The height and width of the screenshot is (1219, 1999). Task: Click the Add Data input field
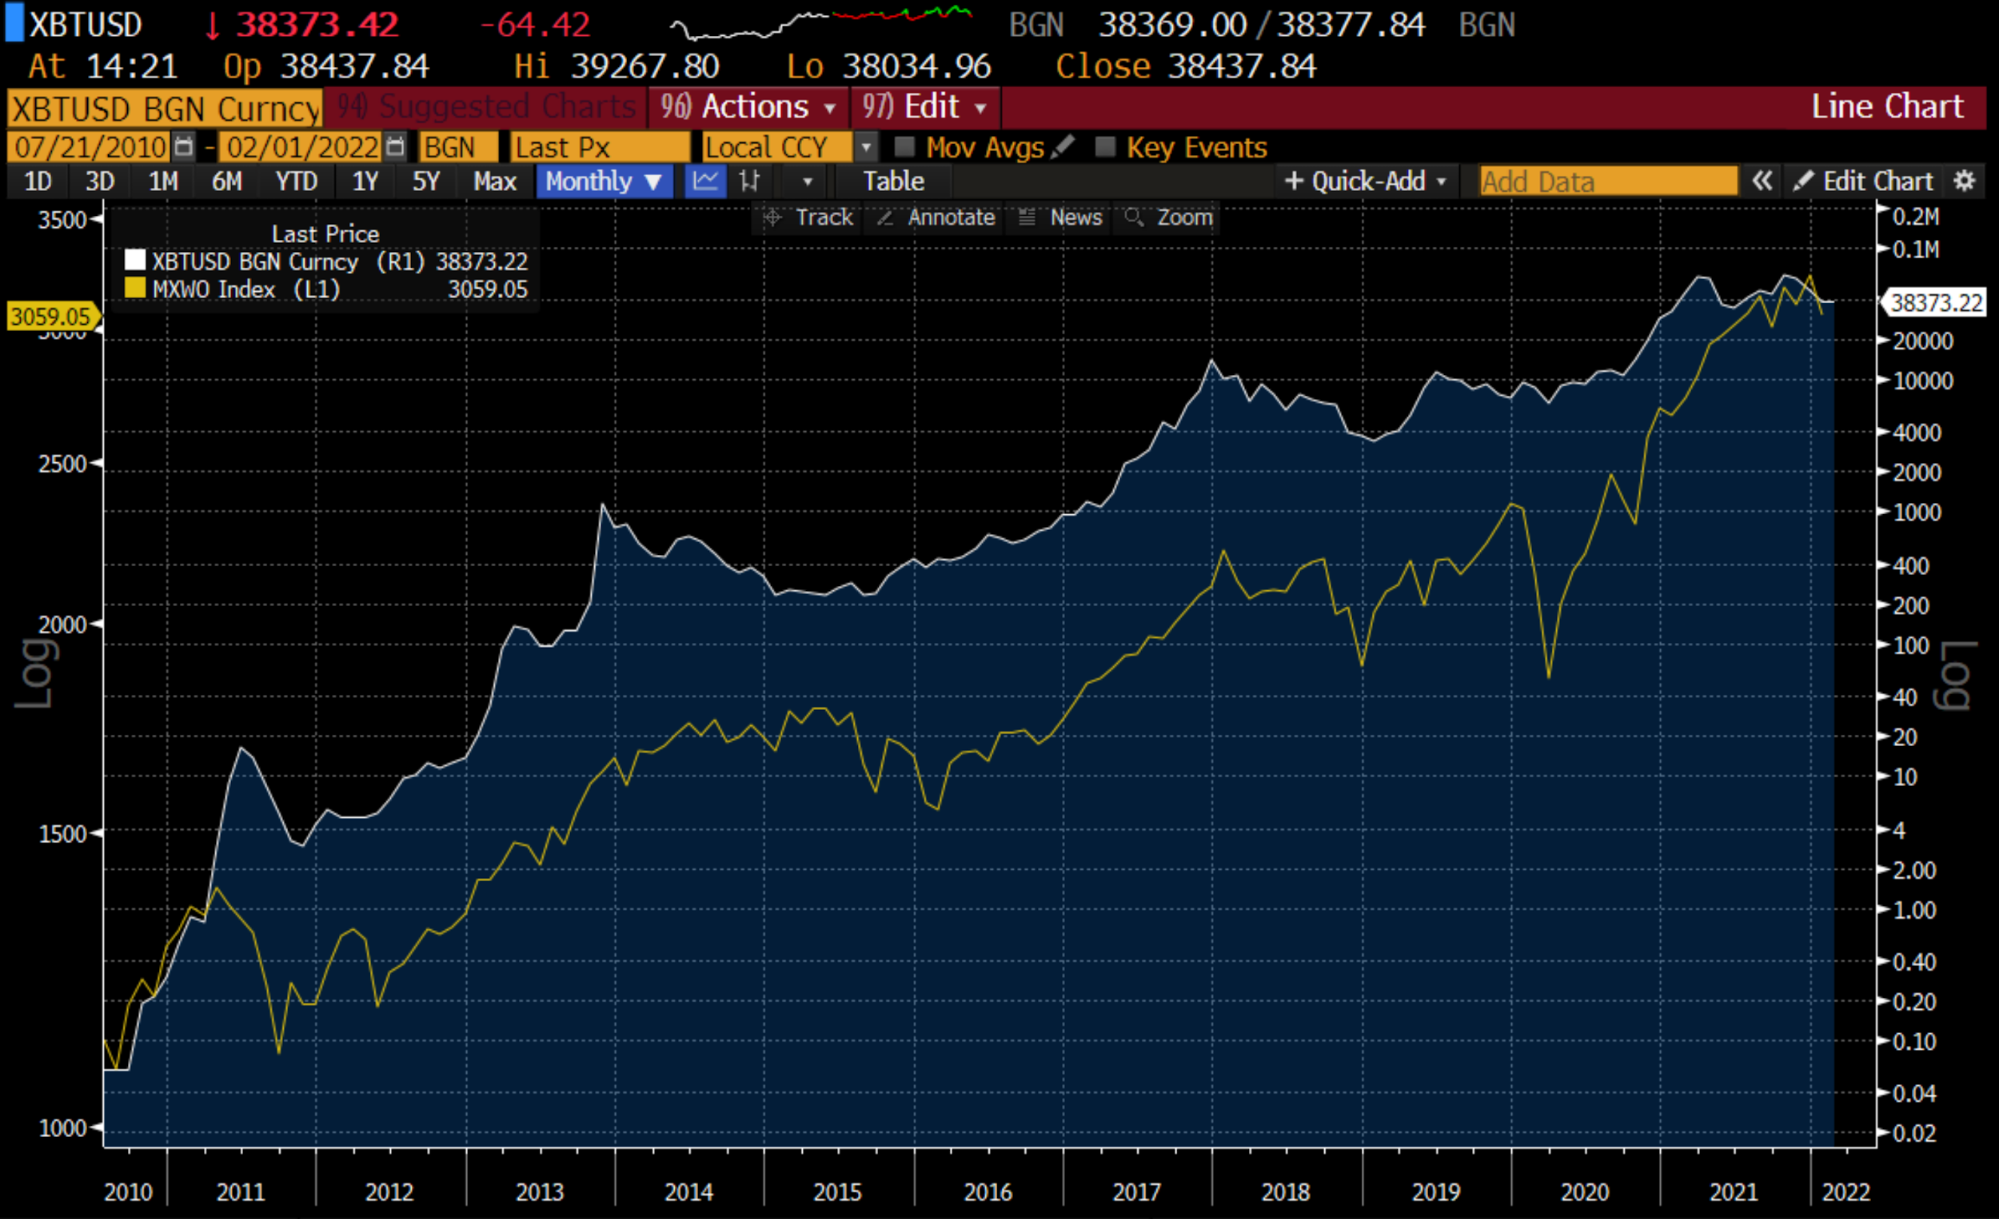click(x=1607, y=181)
